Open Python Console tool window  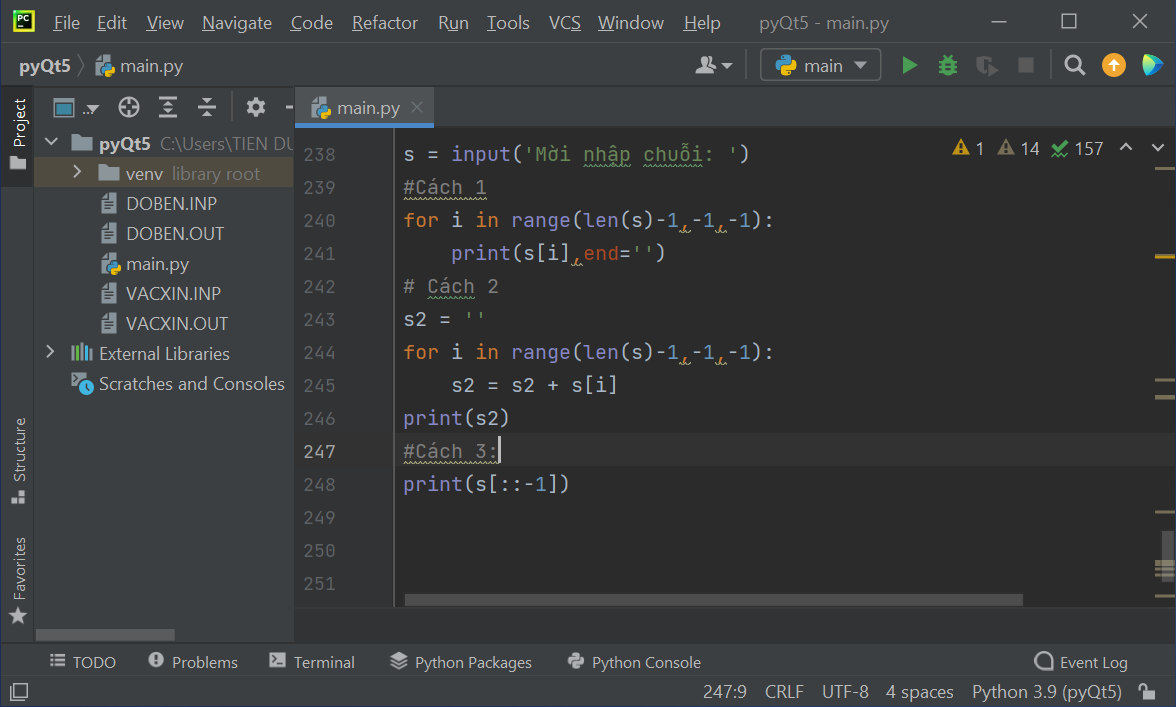(x=634, y=662)
